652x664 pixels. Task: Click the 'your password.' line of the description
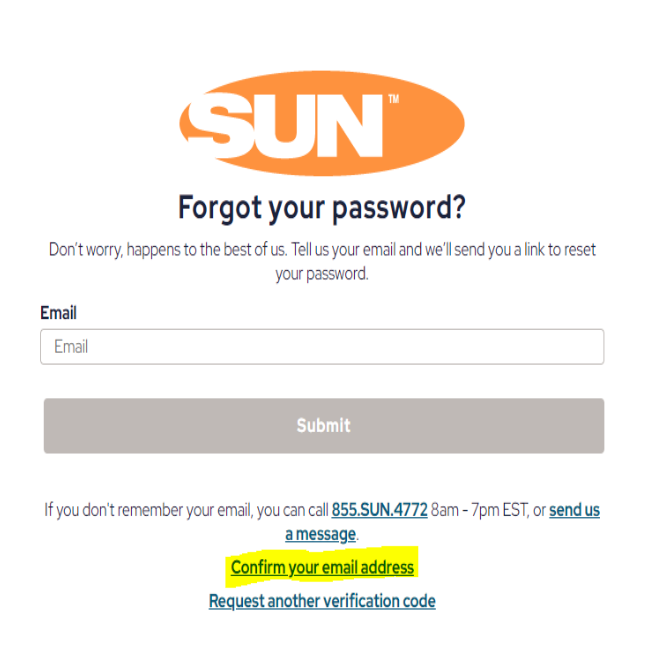pyautogui.click(x=322, y=274)
